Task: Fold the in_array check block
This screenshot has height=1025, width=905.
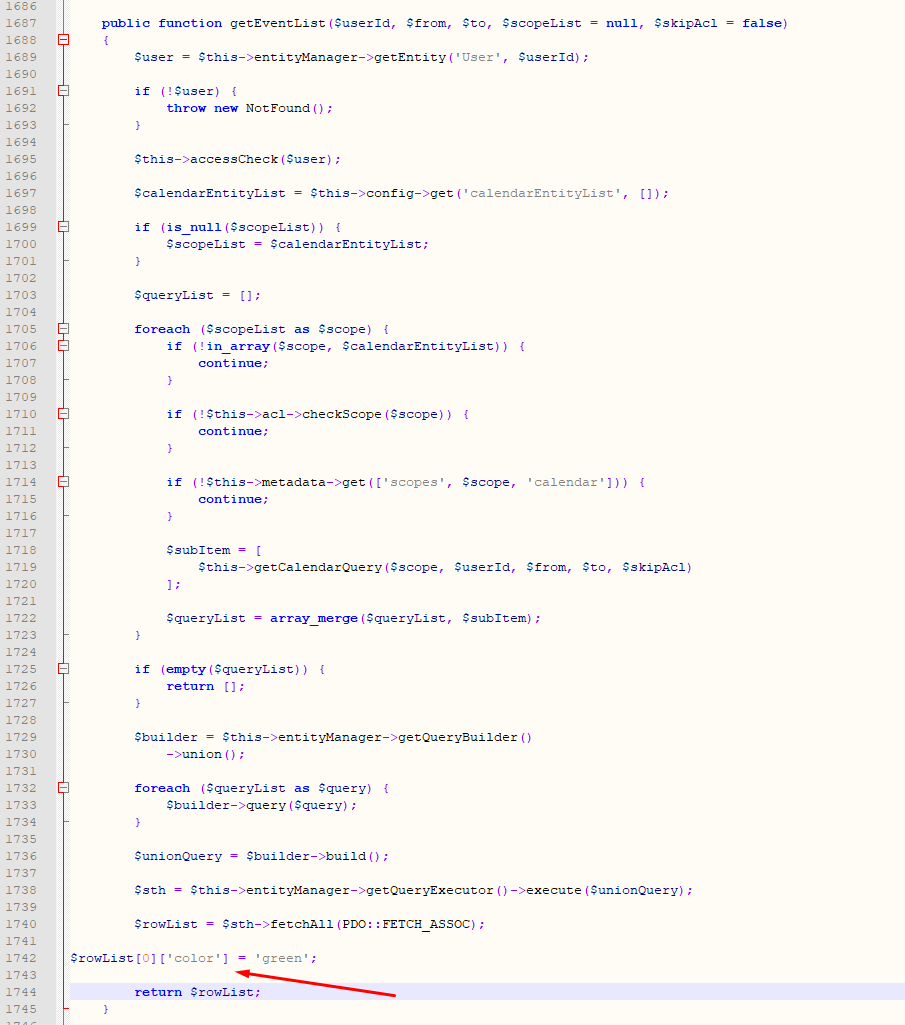Action: click(64, 346)
